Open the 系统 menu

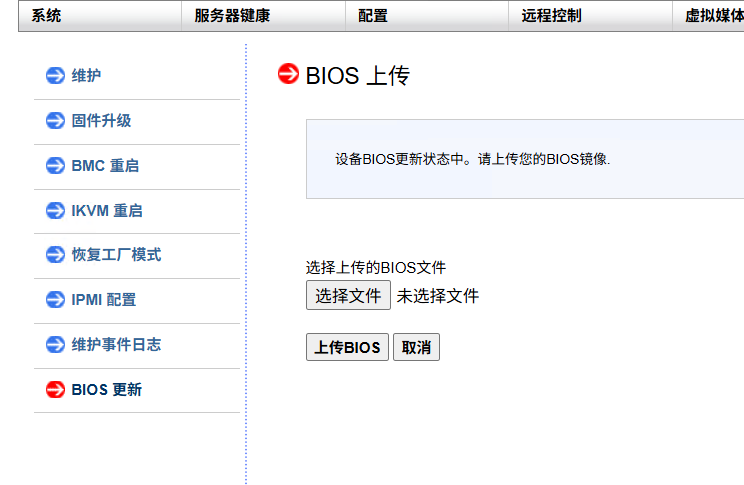(x=46, y=16)
